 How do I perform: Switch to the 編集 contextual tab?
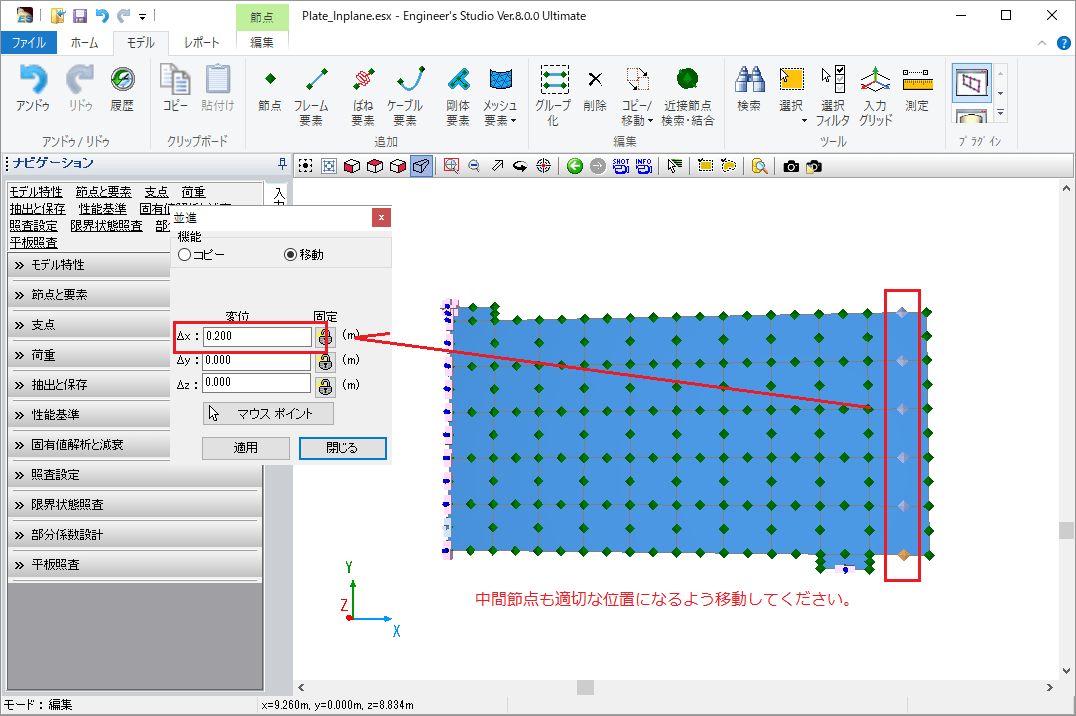pos(261,43)
